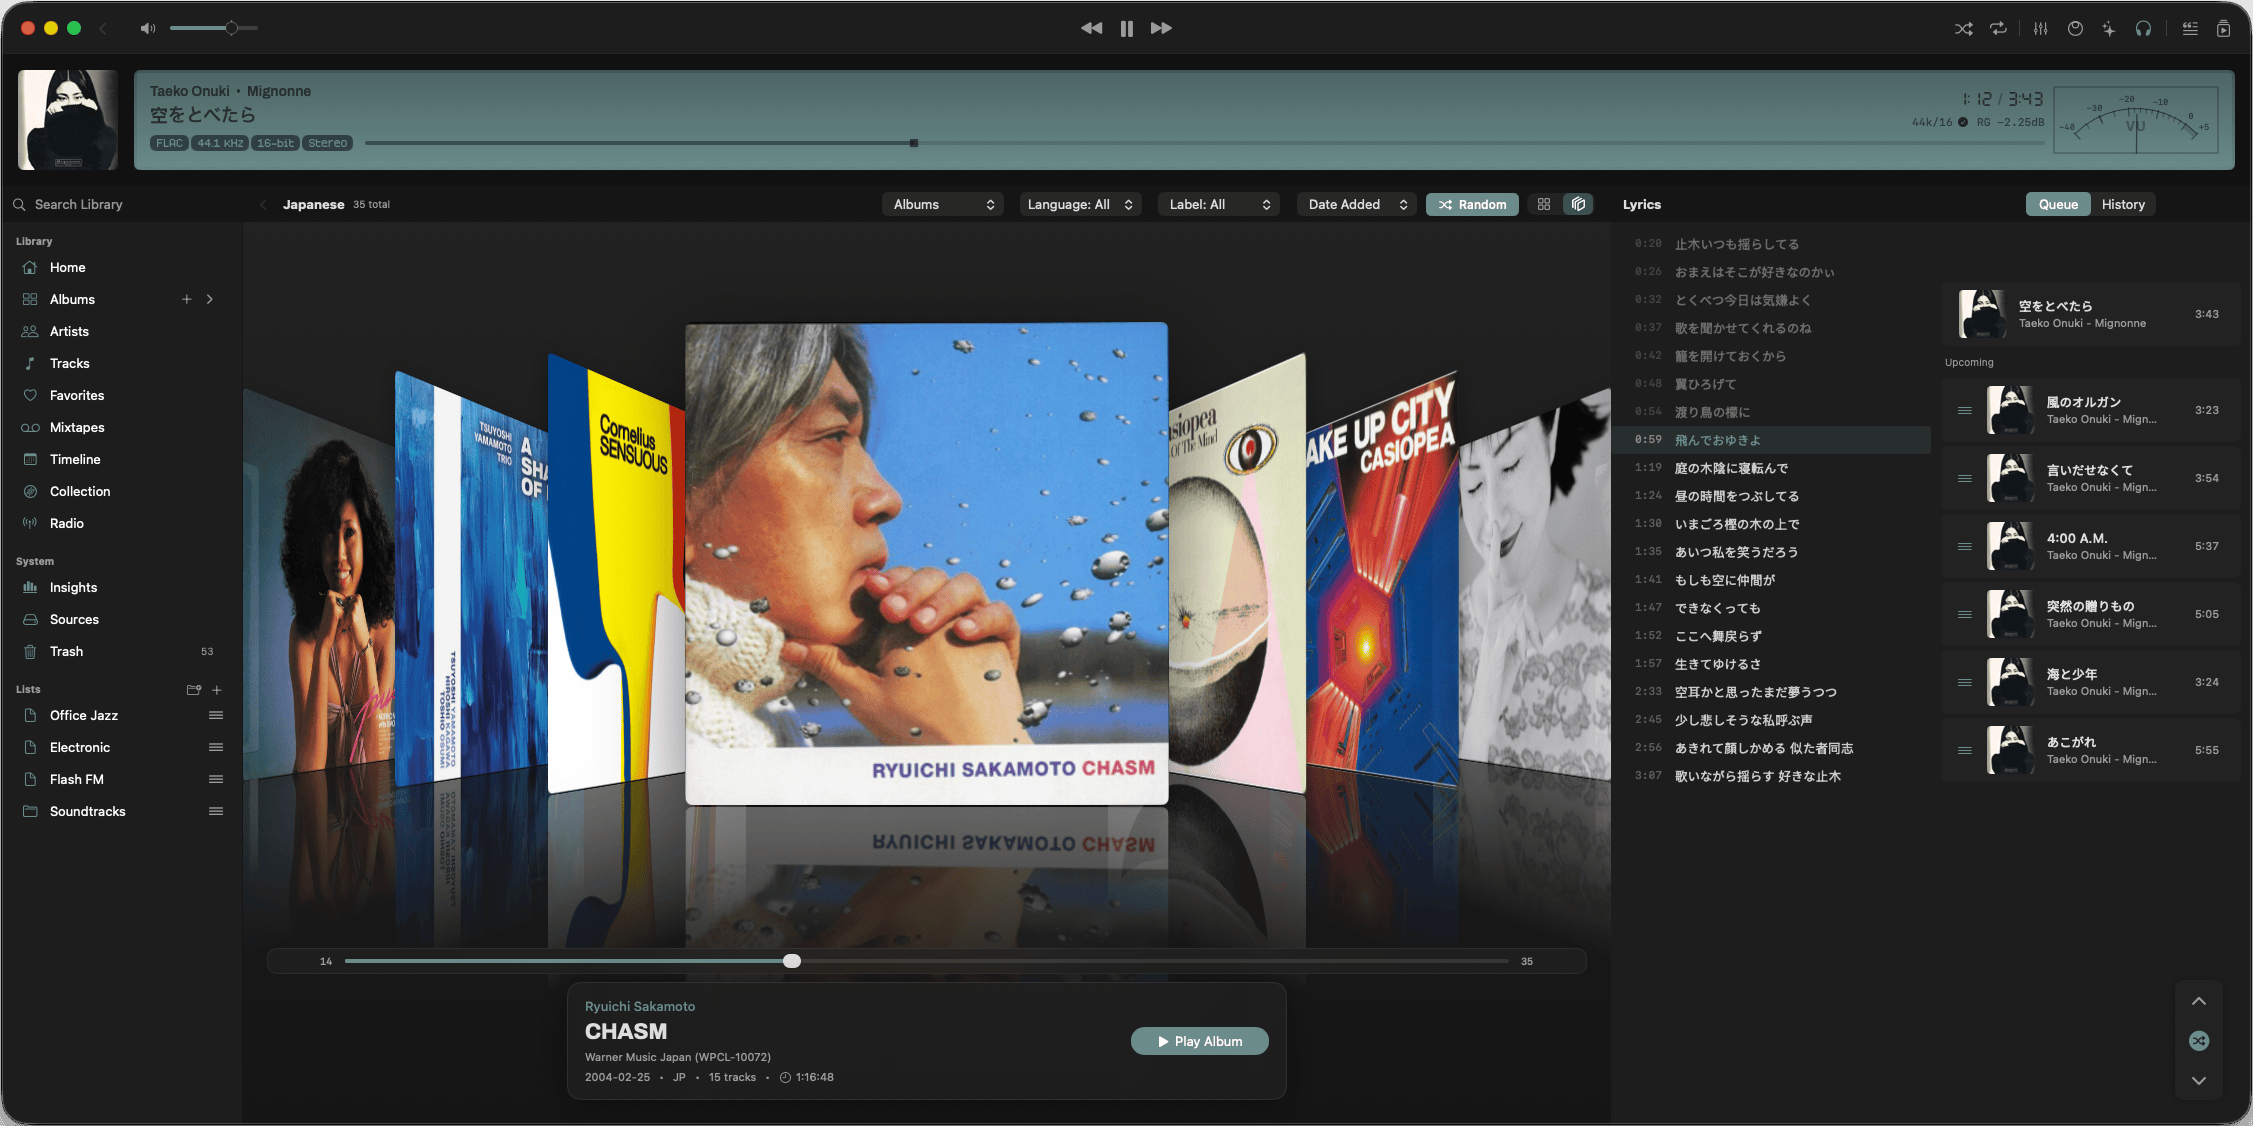Click the Taeko Onuki now playing artwork
The image size is (2253, 1126).
[x=68, y=120]
